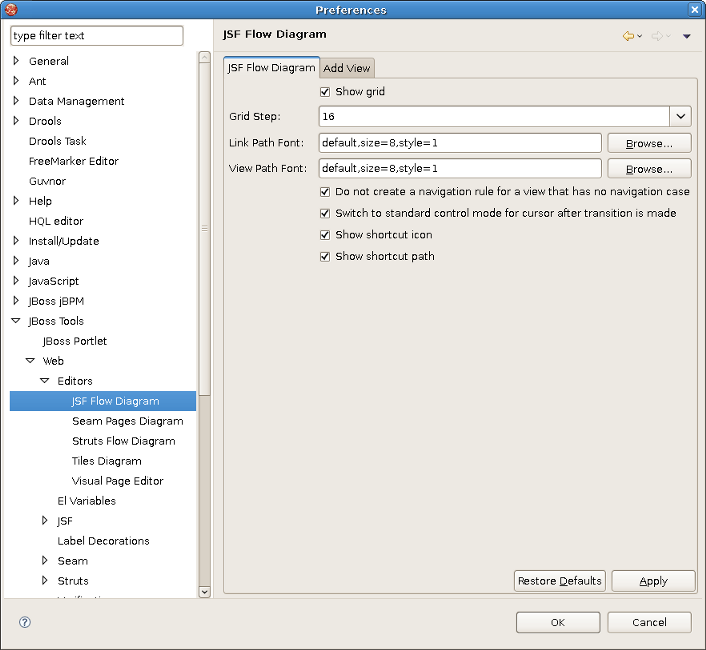
Task: Click the help question mark icon
Action: (x=25, y=622)
